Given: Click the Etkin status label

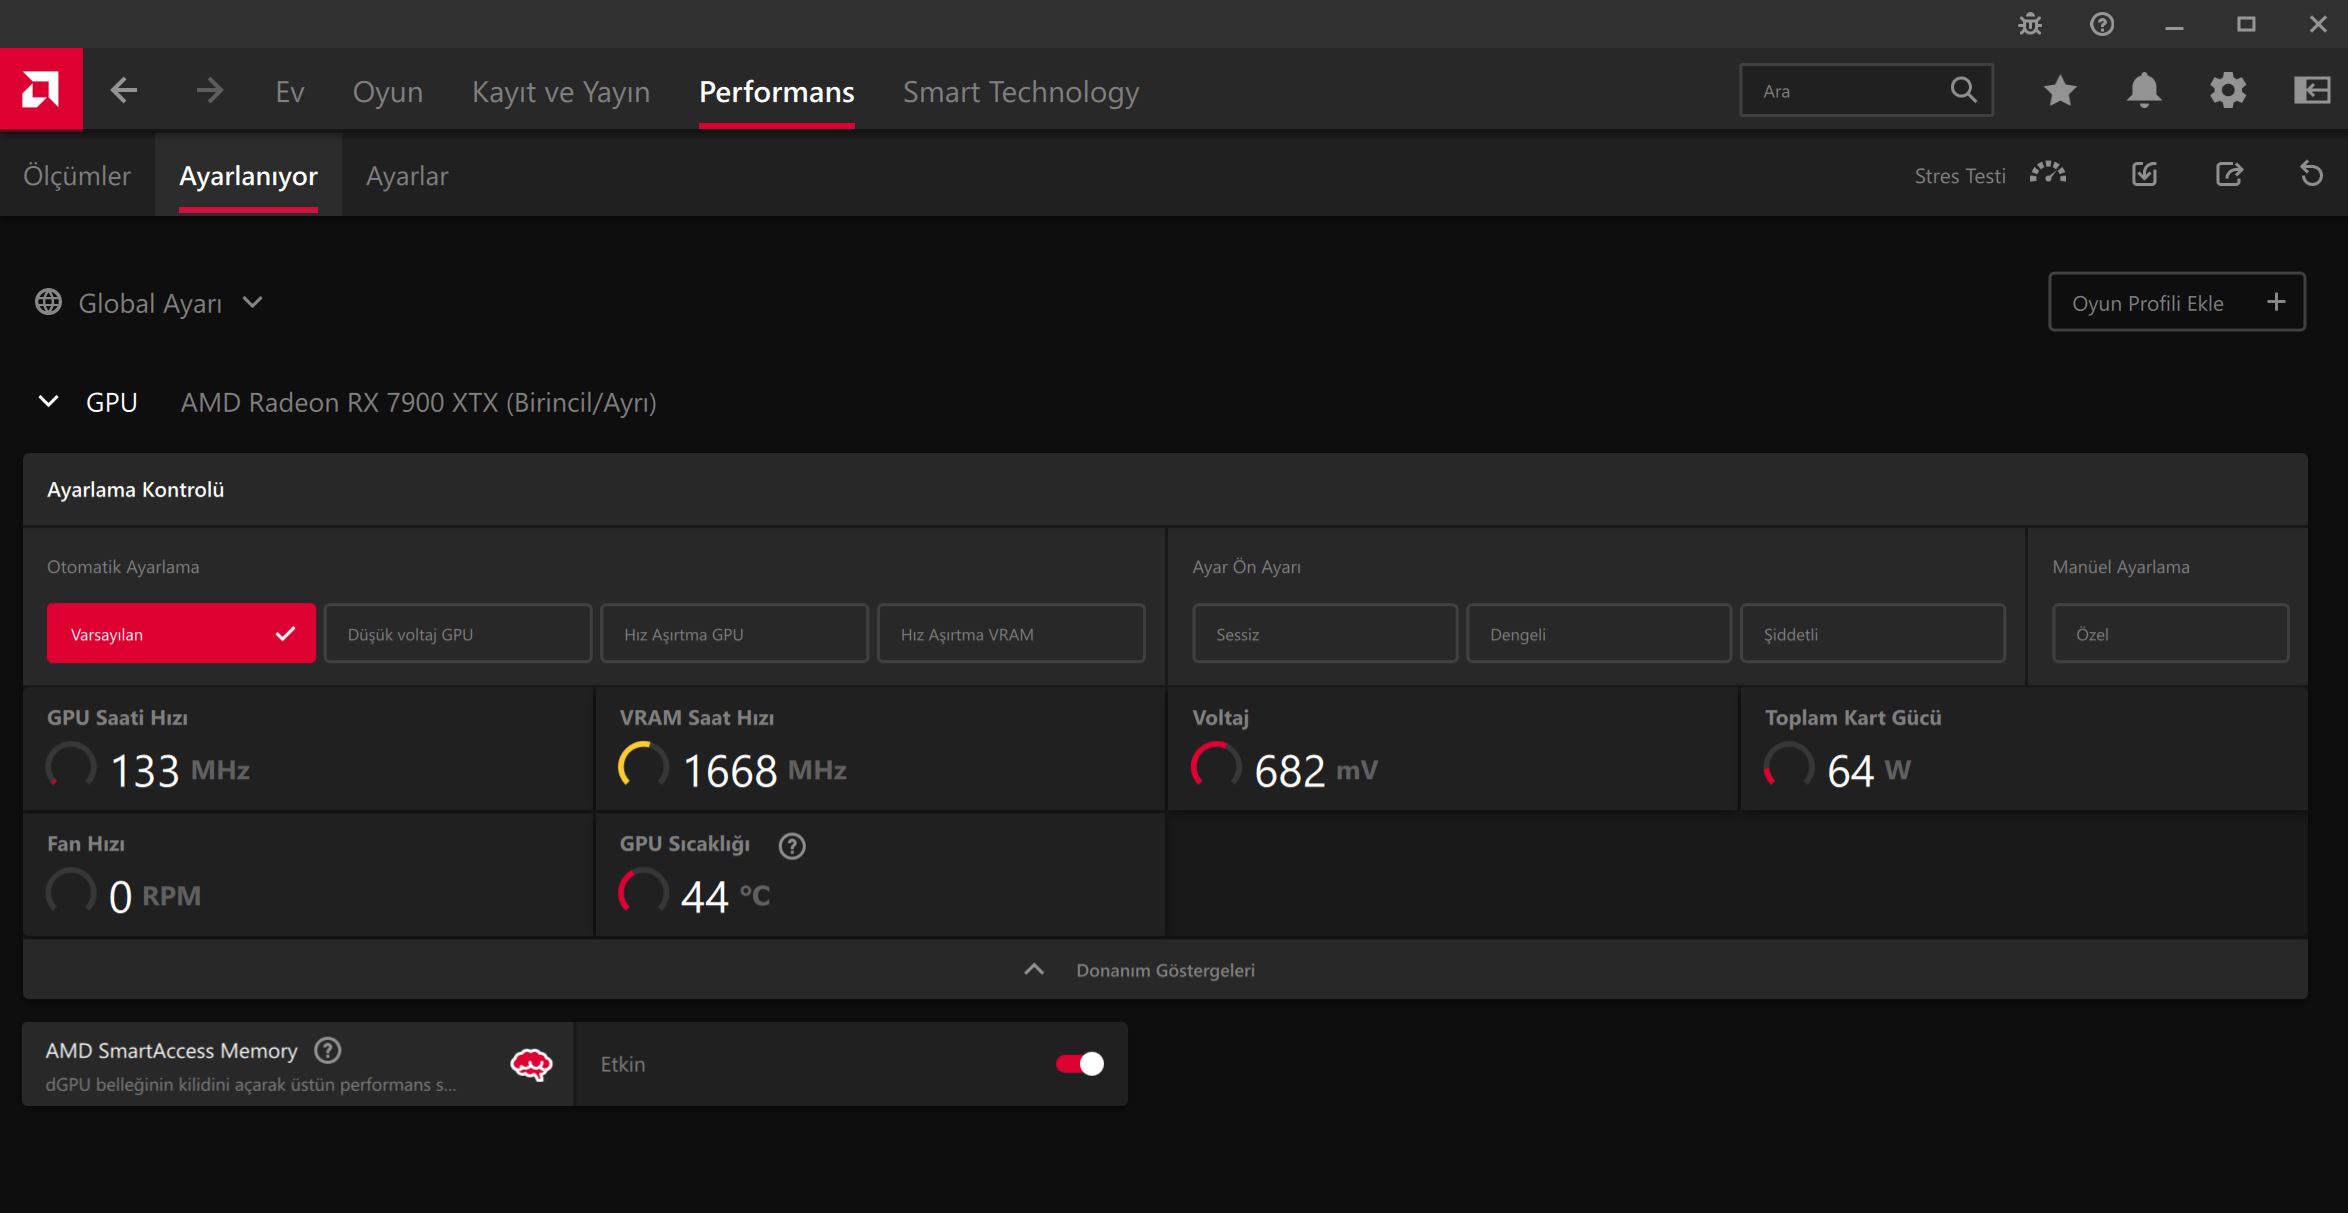Looking at the screenshot, I should coord(623,1064).
